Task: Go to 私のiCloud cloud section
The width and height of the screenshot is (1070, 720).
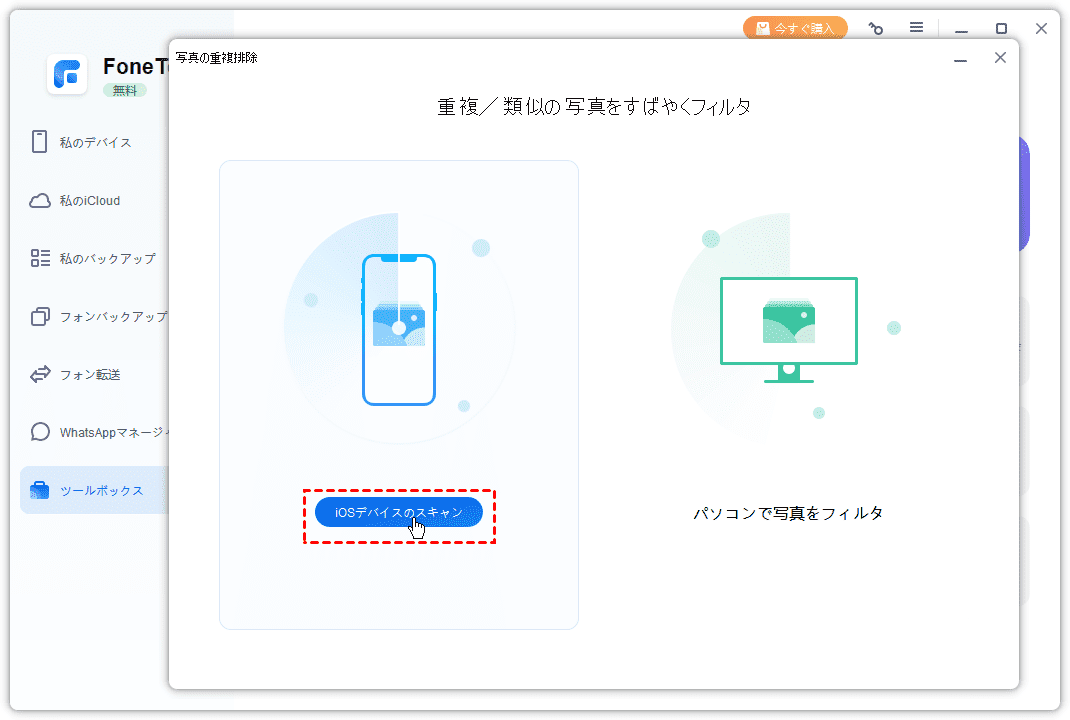Action: point(88,200)
